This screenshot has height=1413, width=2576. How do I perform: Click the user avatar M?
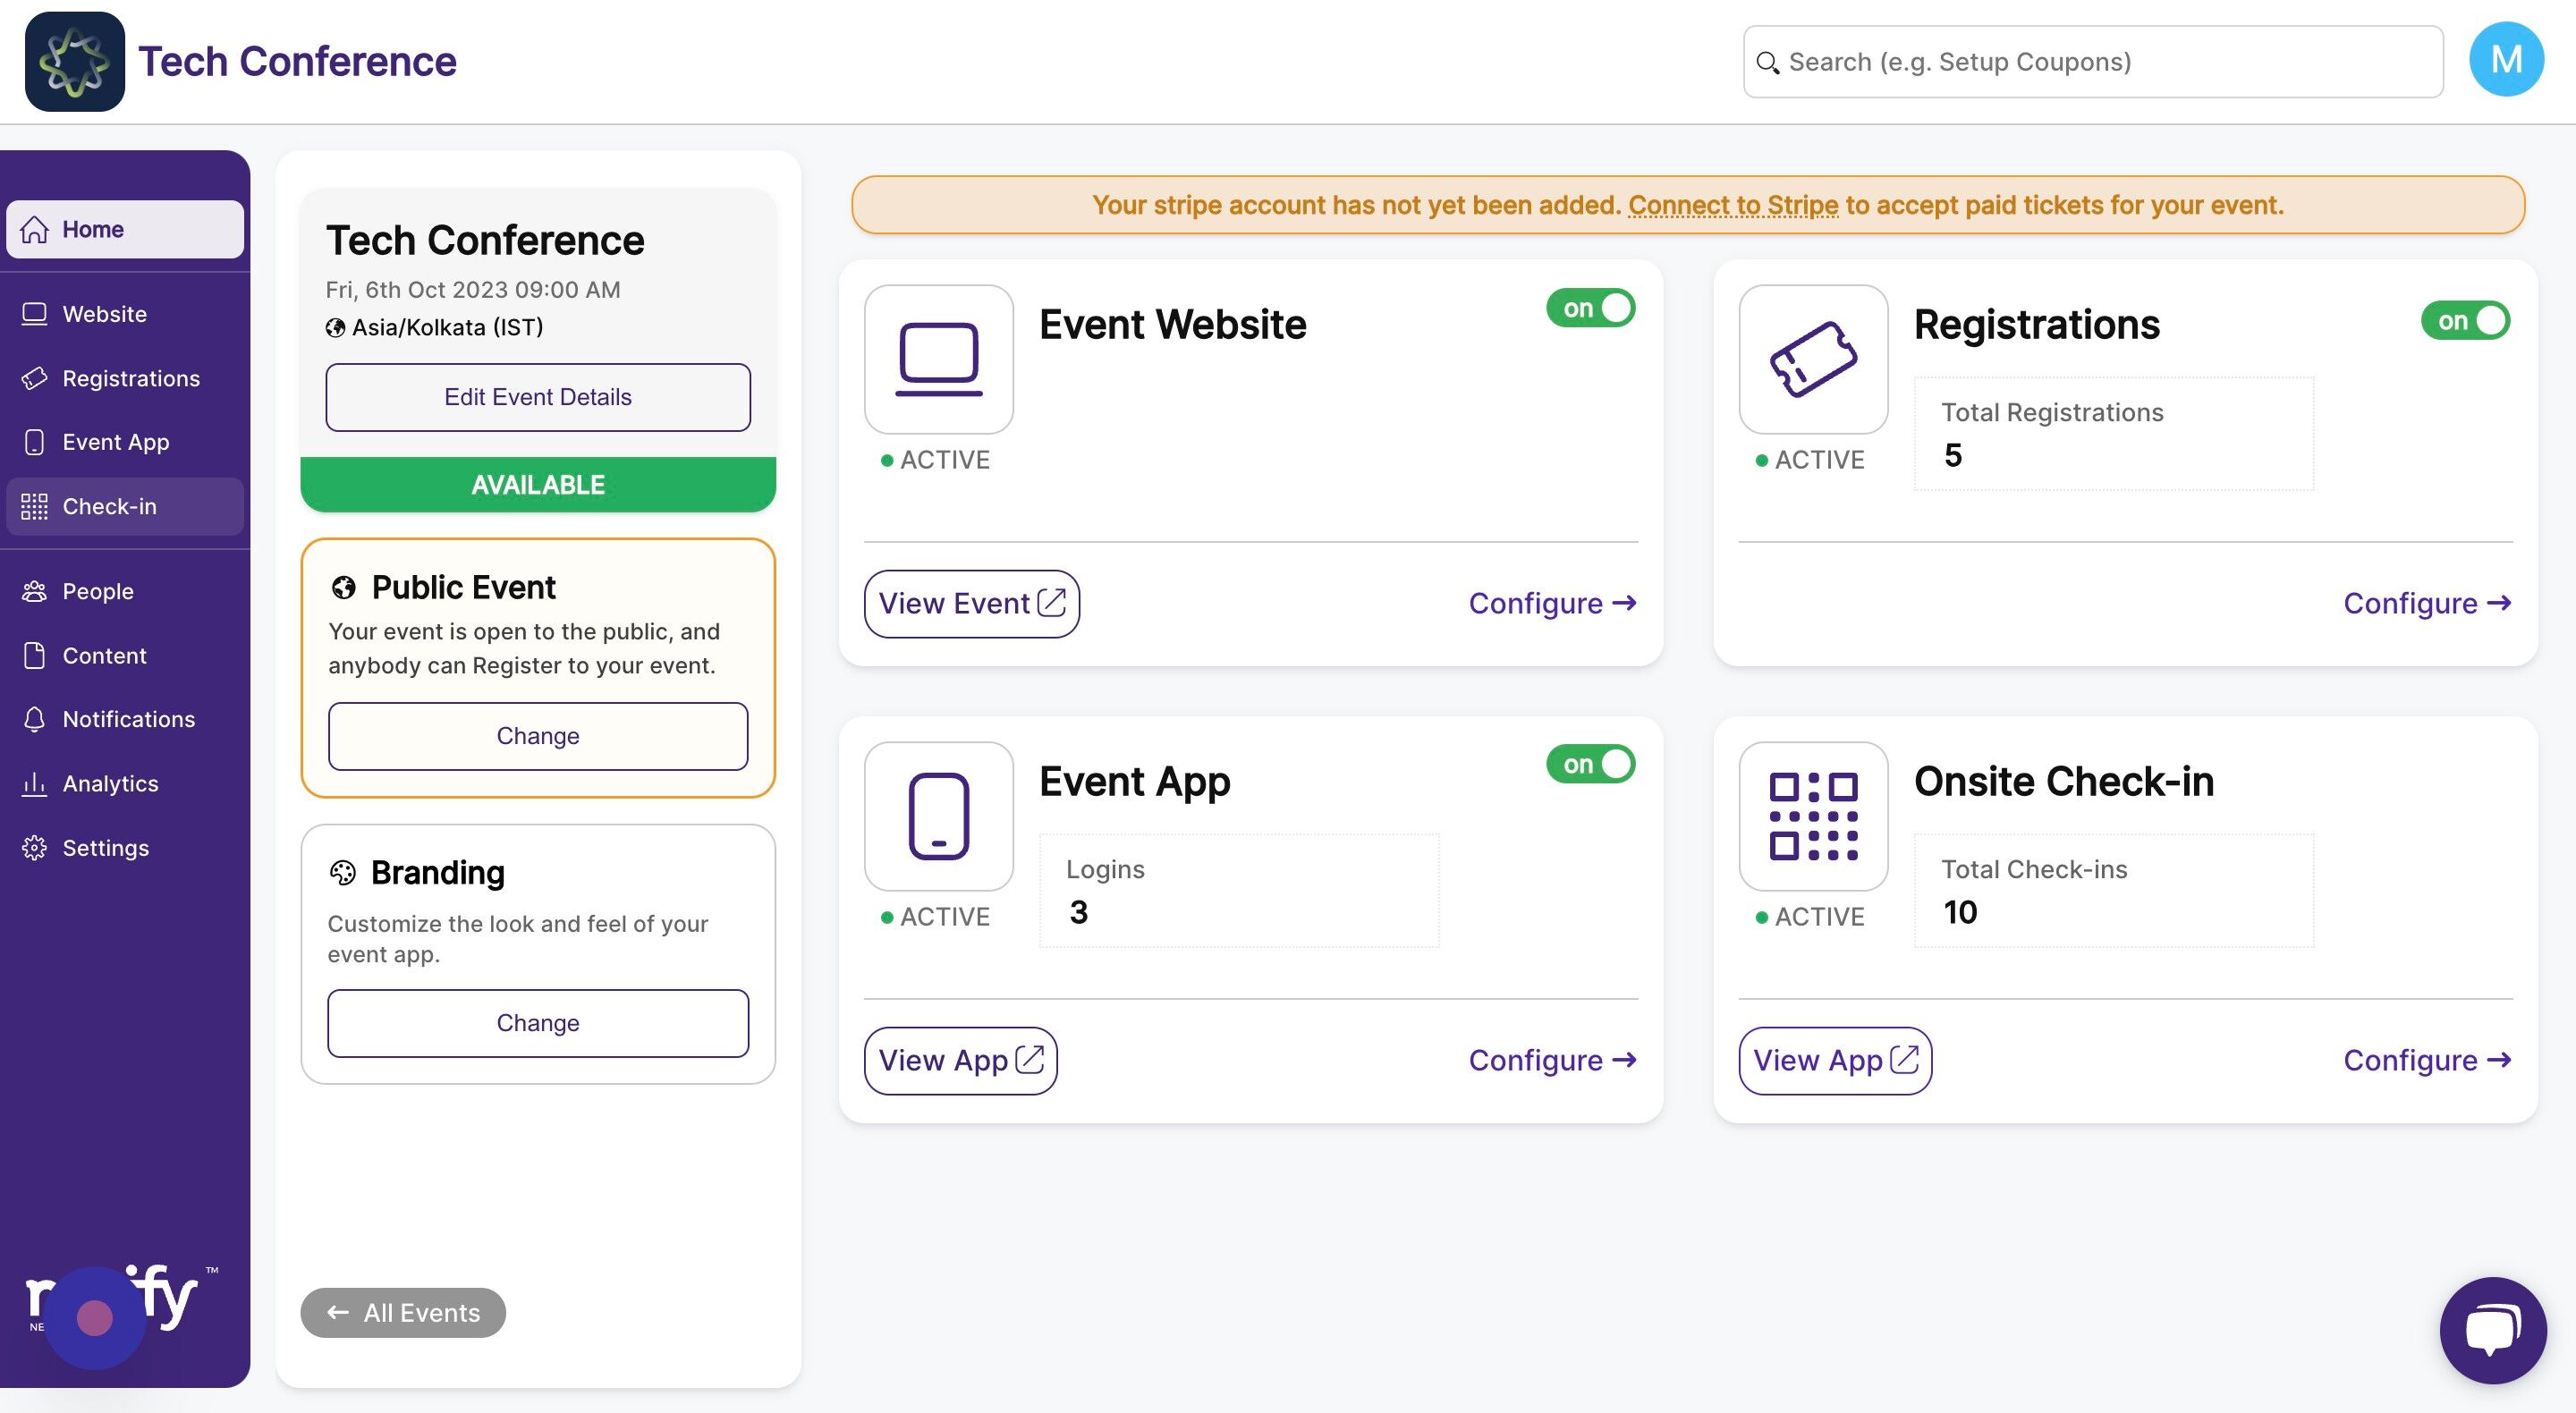pos(2505,60)
